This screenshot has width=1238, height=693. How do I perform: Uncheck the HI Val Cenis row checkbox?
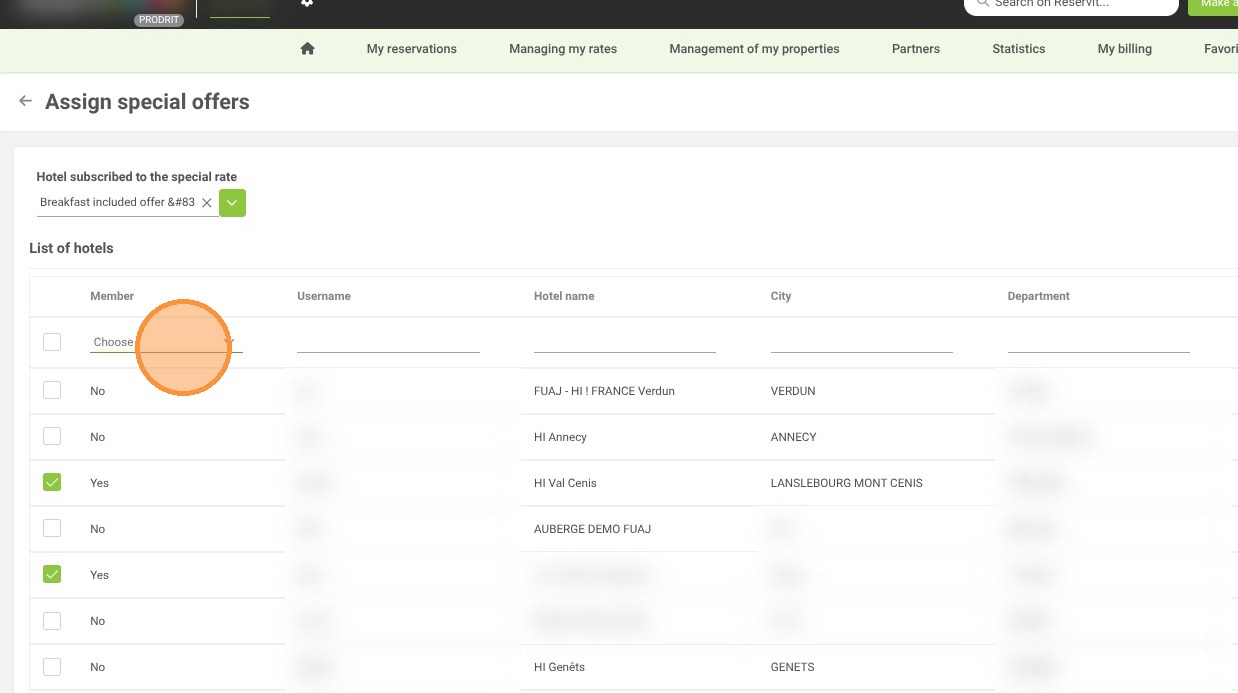52,482
